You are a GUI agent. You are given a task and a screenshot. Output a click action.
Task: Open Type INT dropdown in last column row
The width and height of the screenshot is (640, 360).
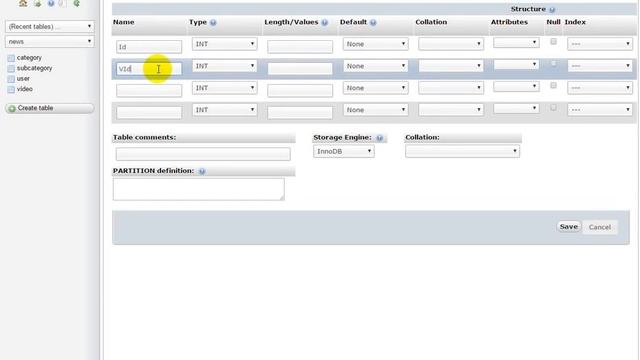pos(224,110)
